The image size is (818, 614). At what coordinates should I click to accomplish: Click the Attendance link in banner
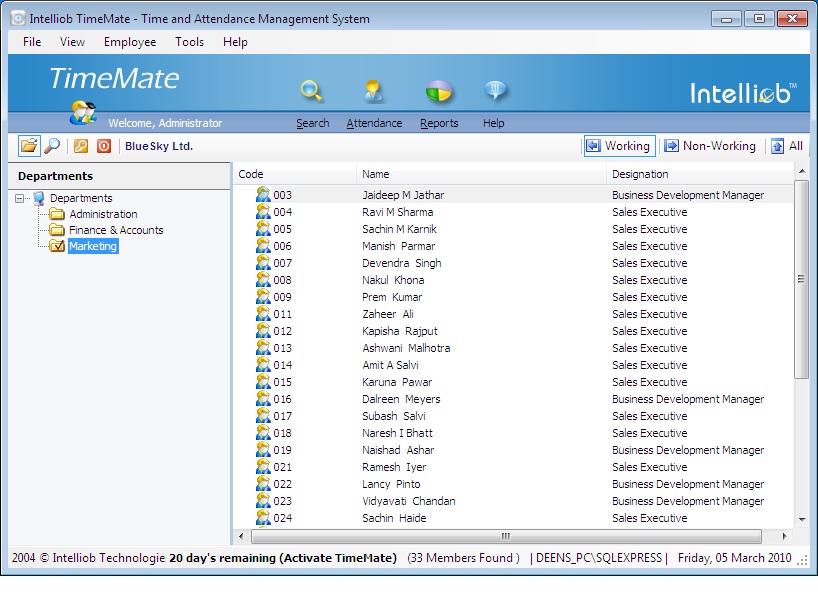(374, 123)
